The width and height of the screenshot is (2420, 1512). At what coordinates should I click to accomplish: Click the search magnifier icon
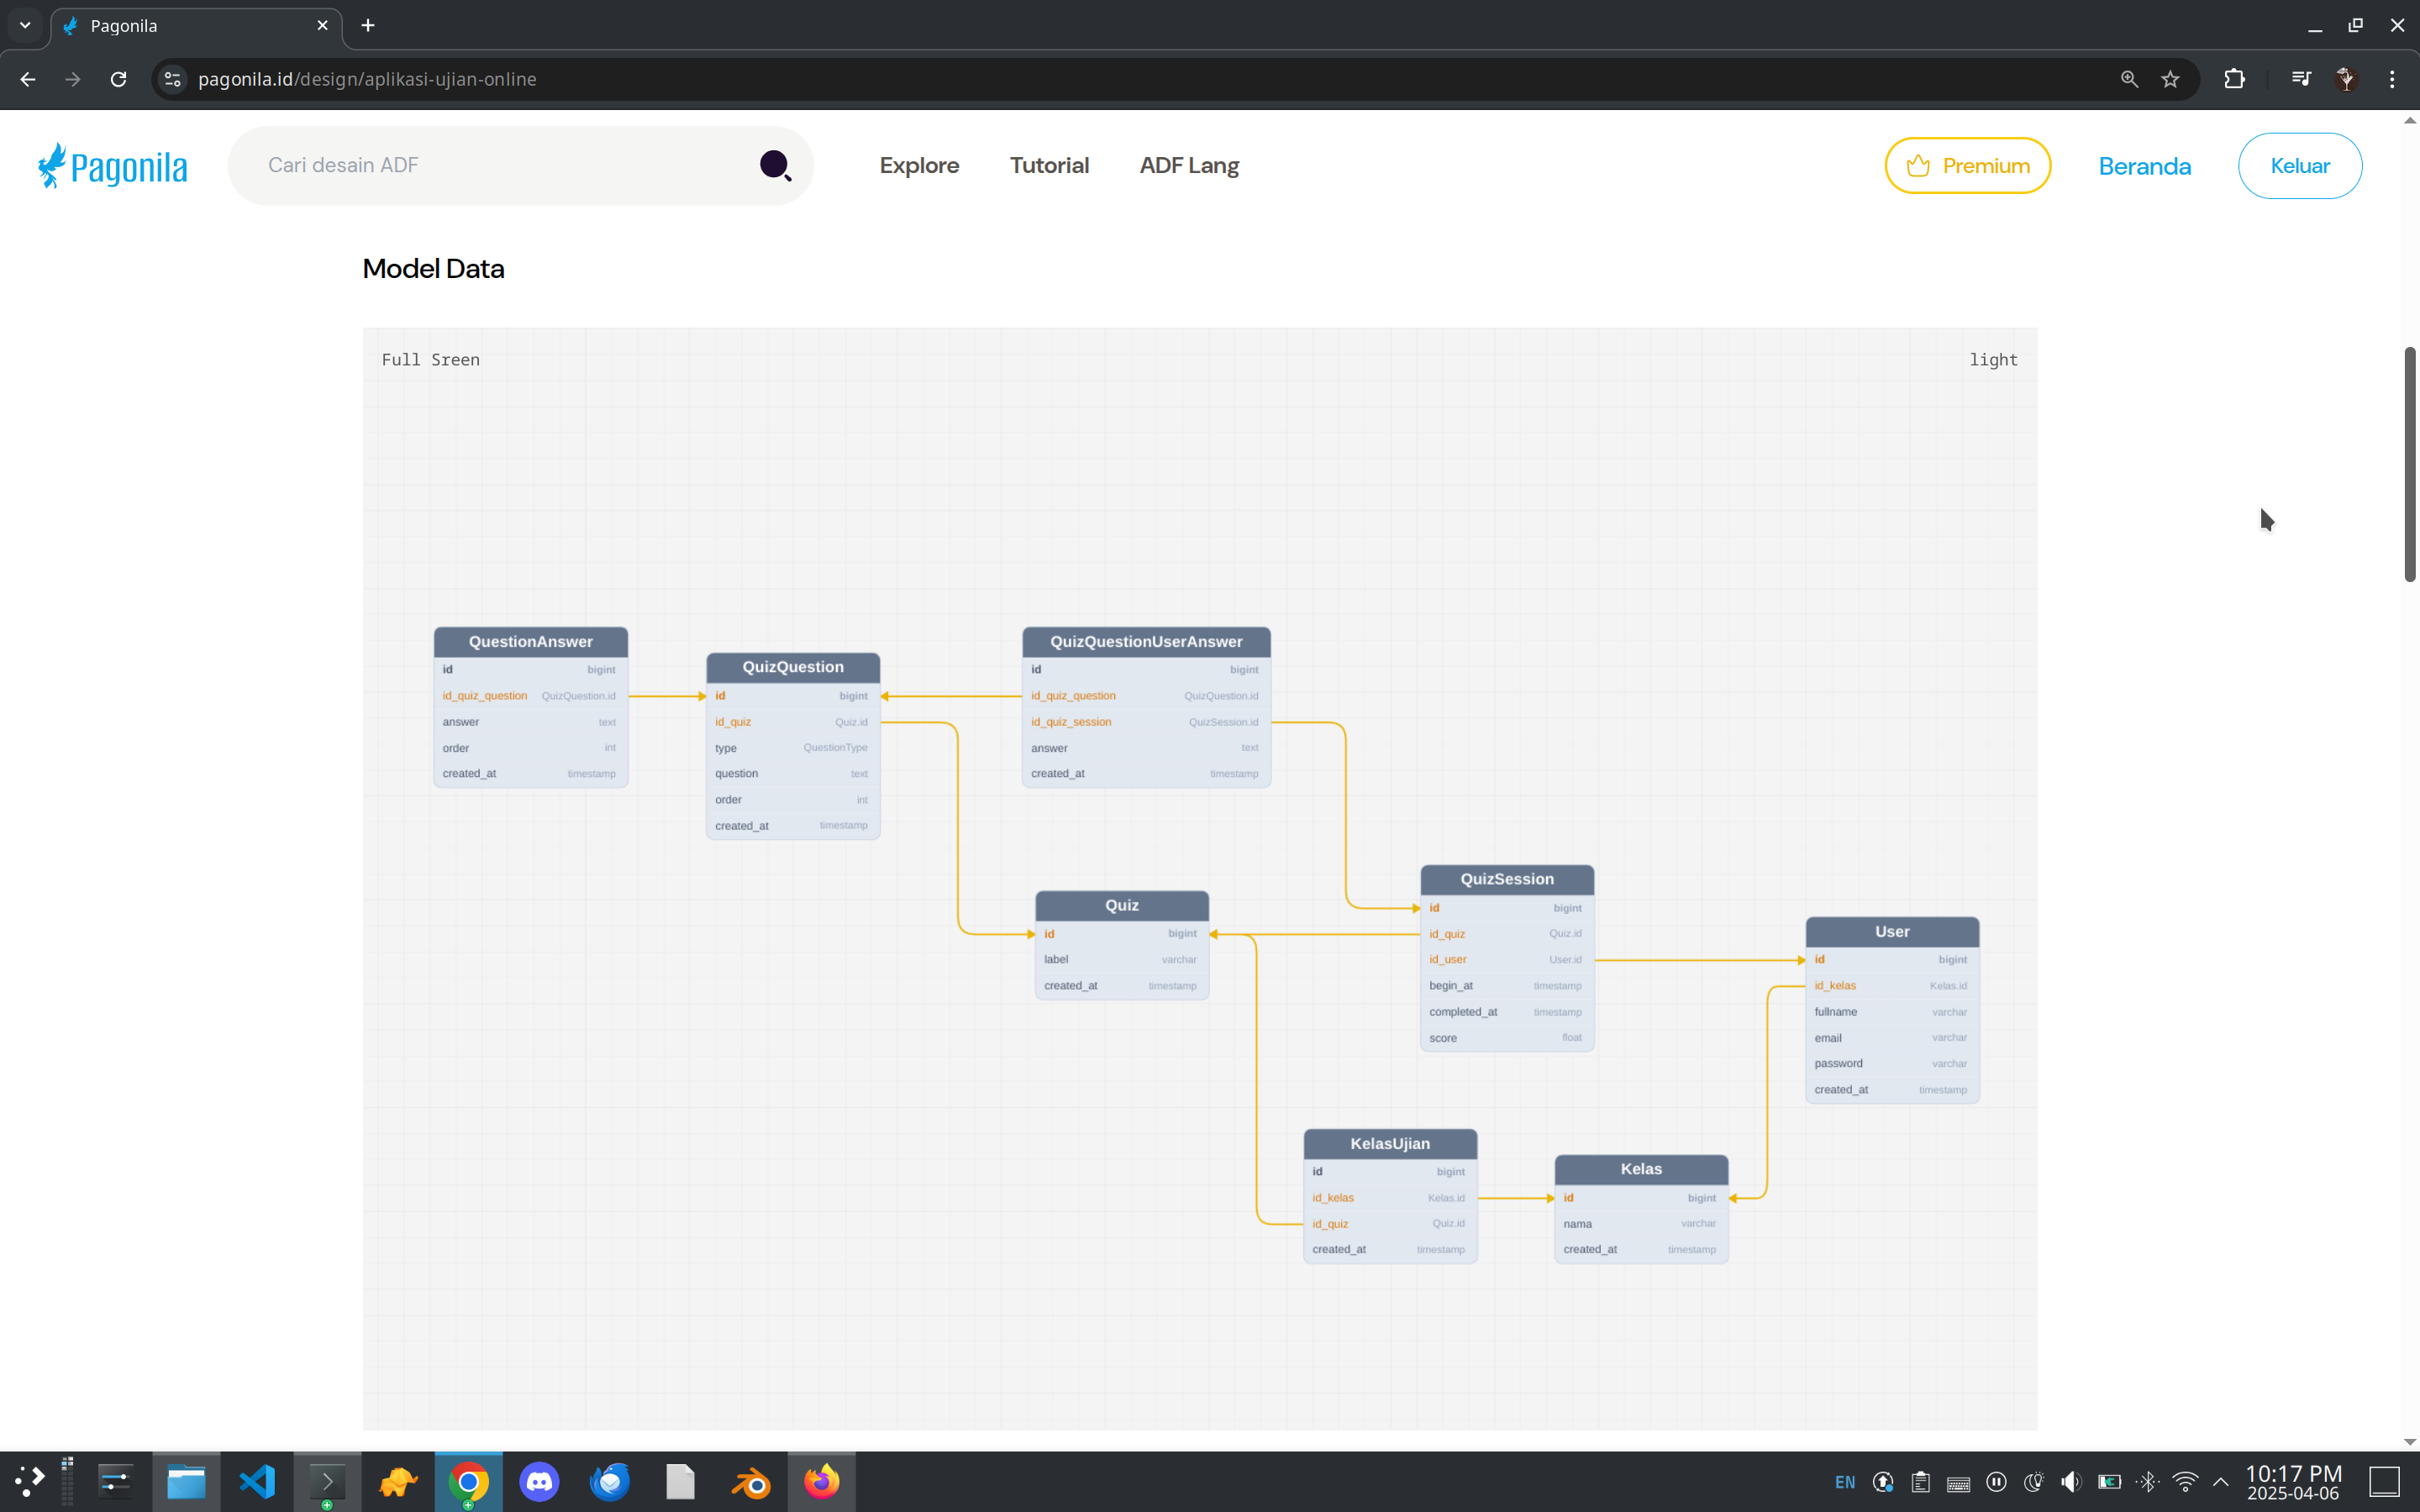(x=775, y=165)
